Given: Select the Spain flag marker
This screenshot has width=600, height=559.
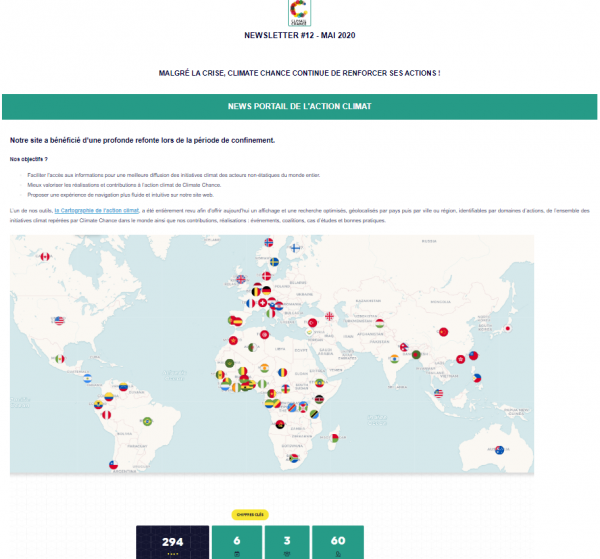Looking at the screenshot, I should (x=238, y=322).
